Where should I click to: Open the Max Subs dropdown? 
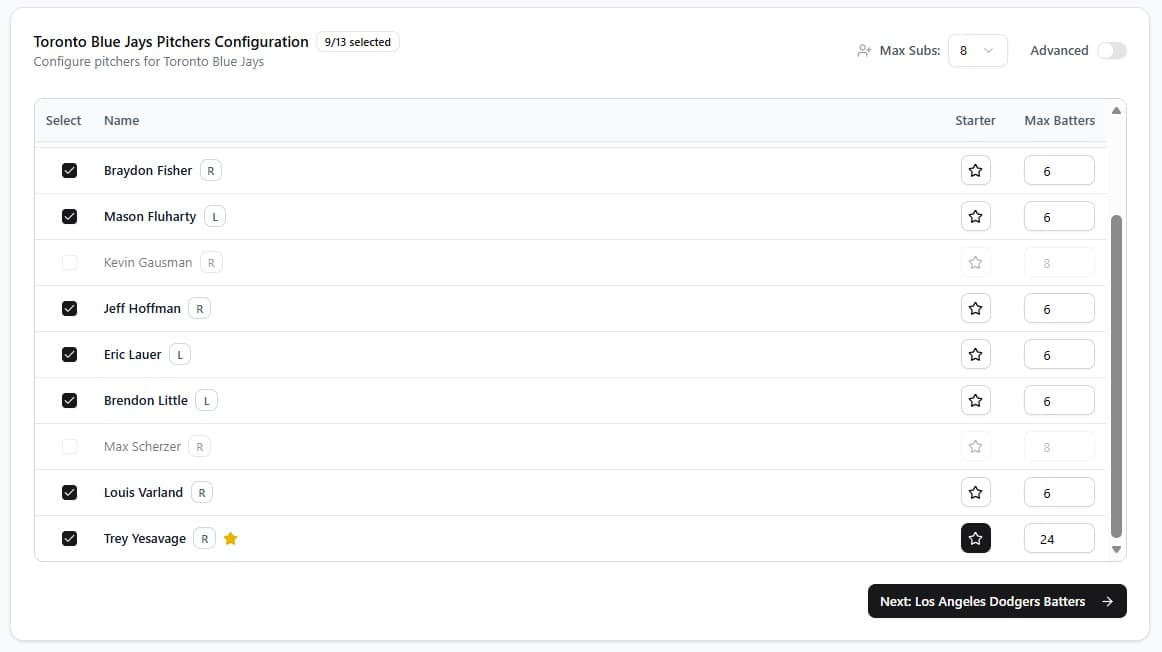point(976,51)
